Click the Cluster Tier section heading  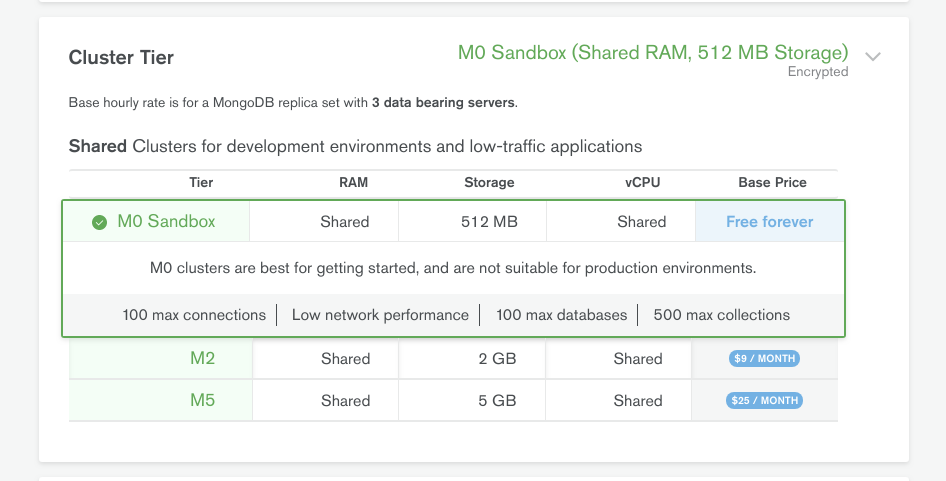[x=121, y=58]
